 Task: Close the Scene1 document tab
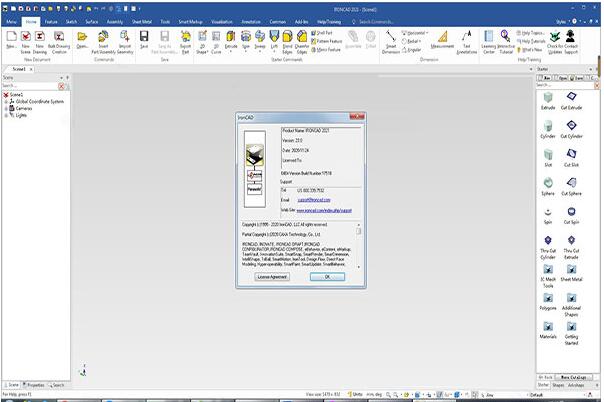click(x=31, y=69)
